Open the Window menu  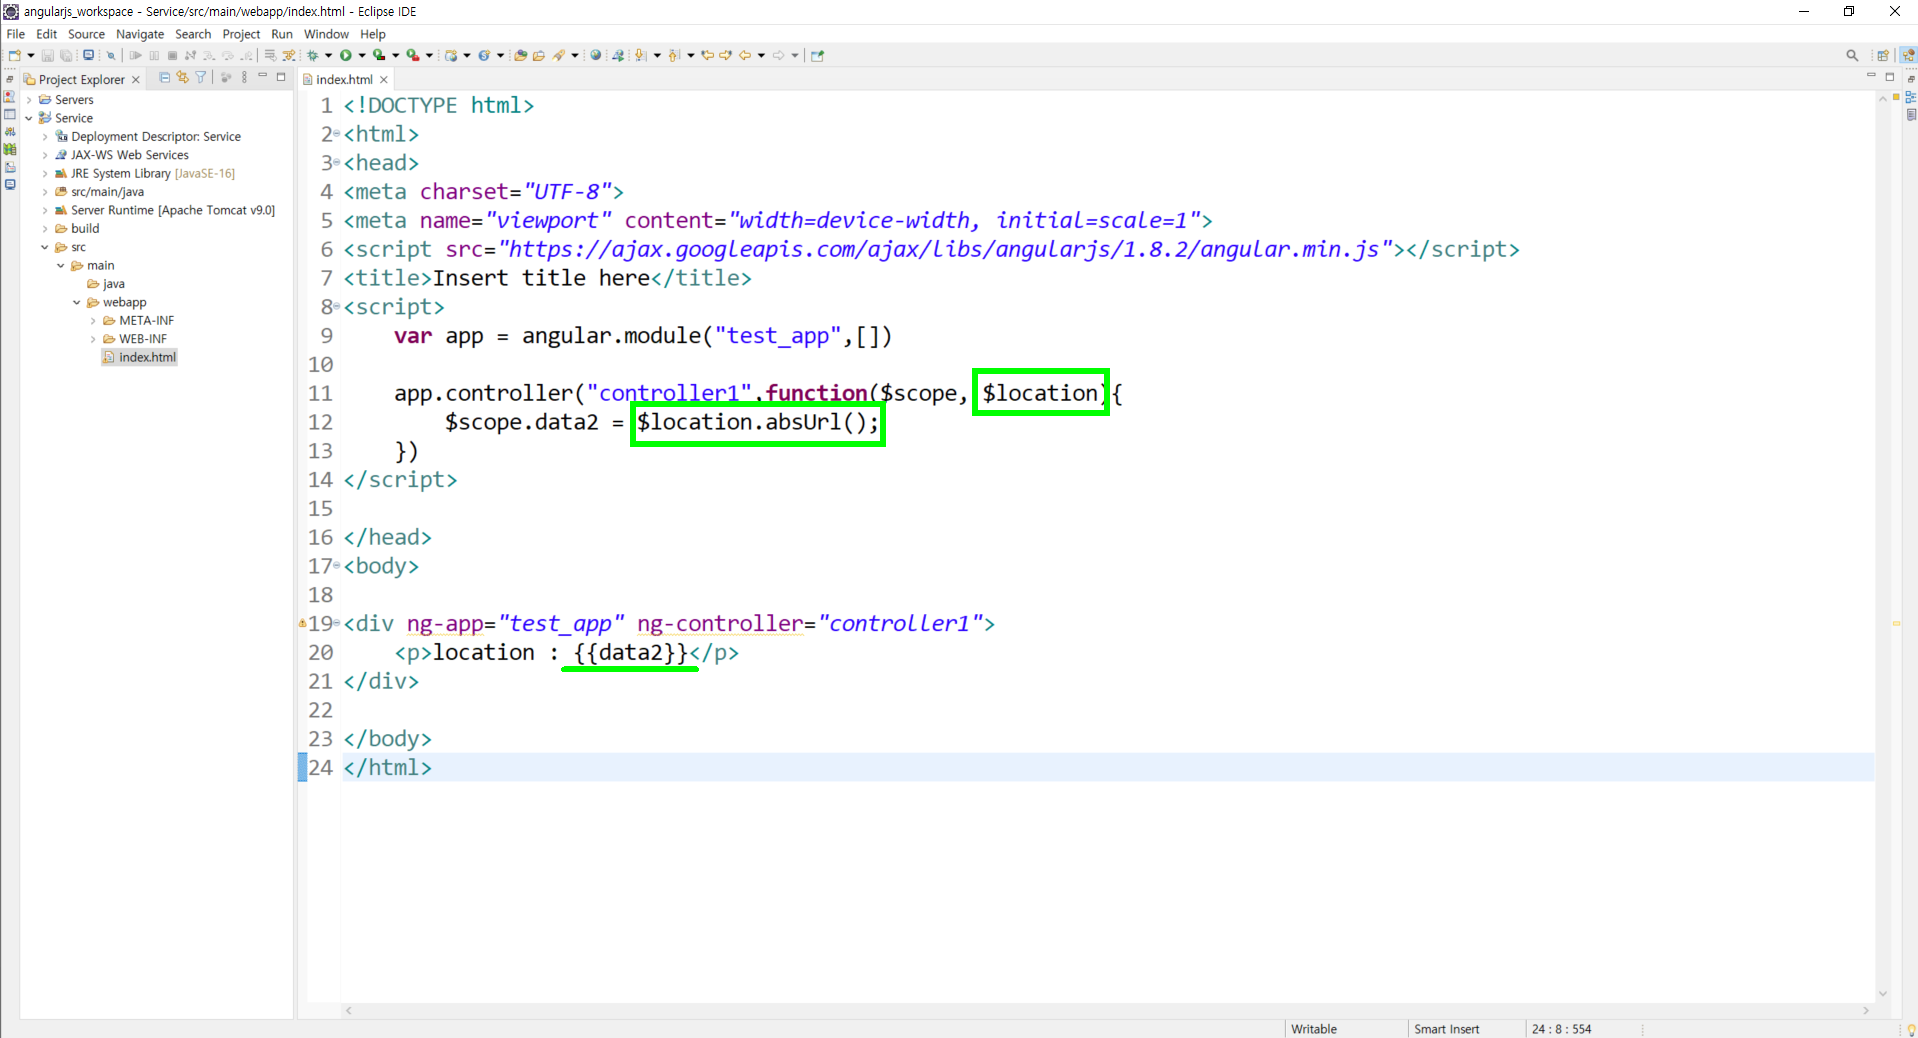[x=326, y=34]
